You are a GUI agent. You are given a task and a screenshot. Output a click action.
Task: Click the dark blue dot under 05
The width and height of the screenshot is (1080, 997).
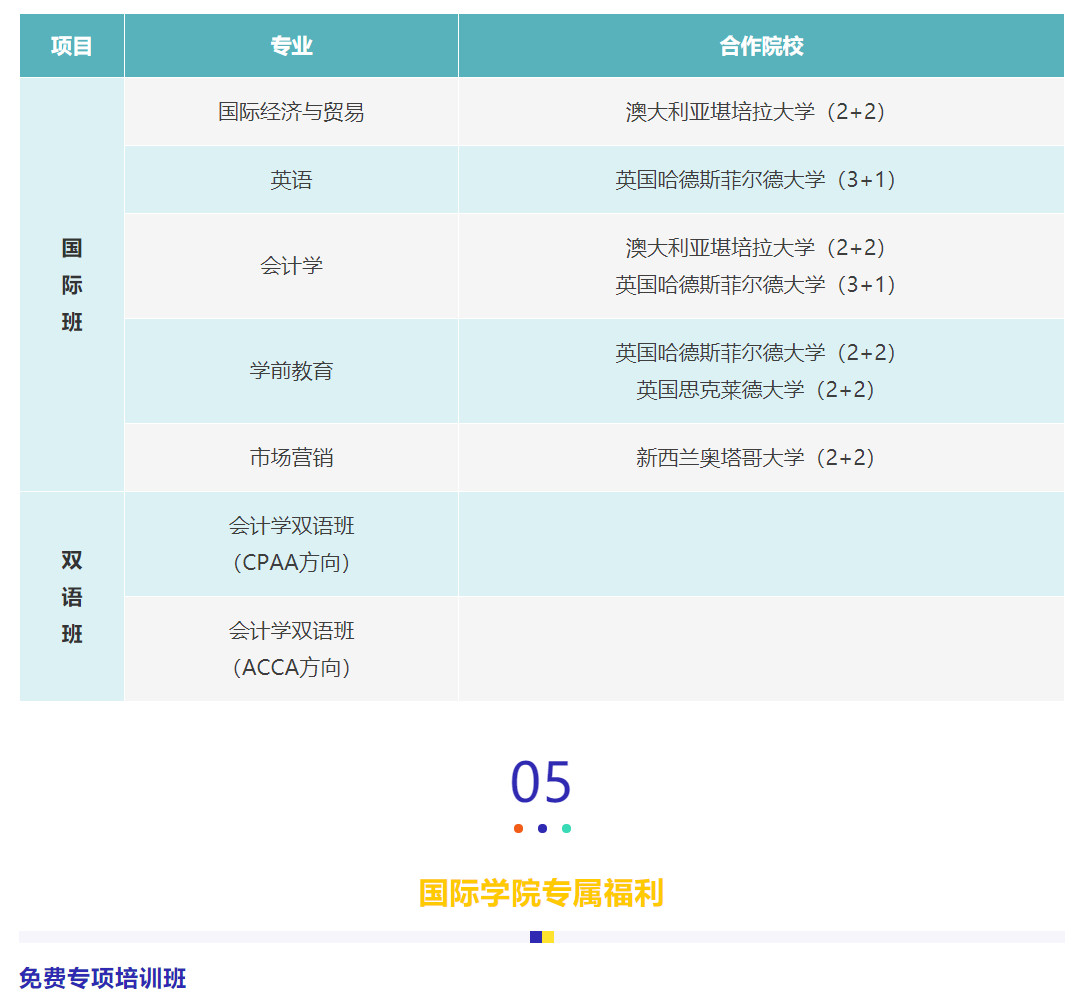pos(542,828)
